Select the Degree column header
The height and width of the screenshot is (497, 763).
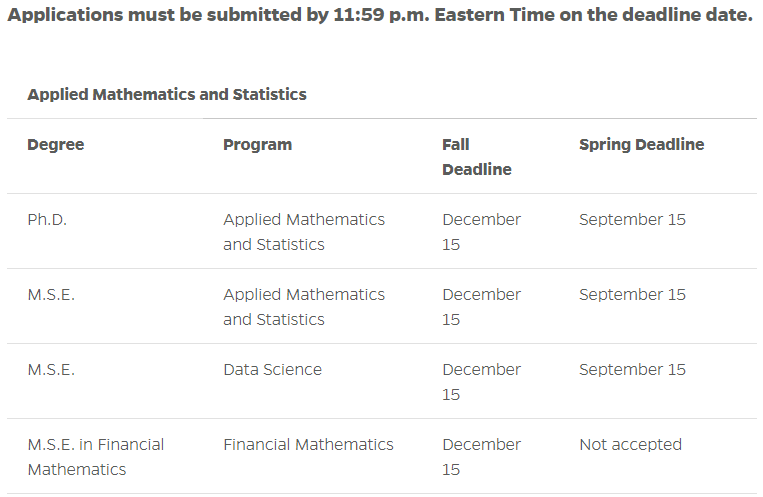click(x=56, y=145)
